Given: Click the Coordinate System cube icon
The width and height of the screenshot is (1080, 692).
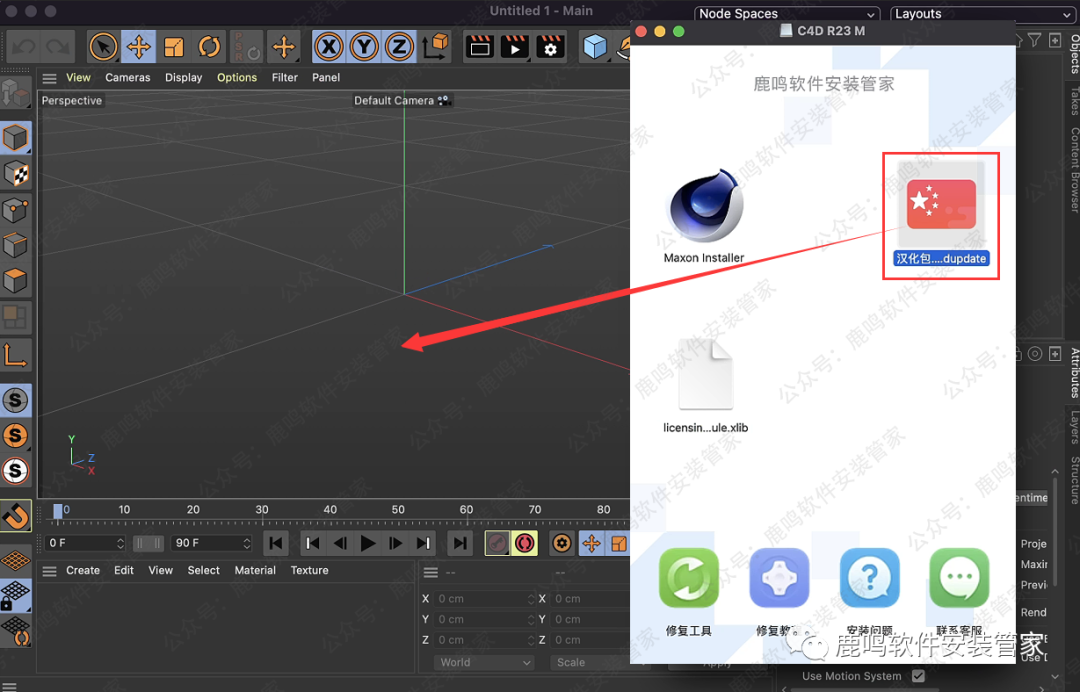Looking at the screenshot, I should (435, 46).
